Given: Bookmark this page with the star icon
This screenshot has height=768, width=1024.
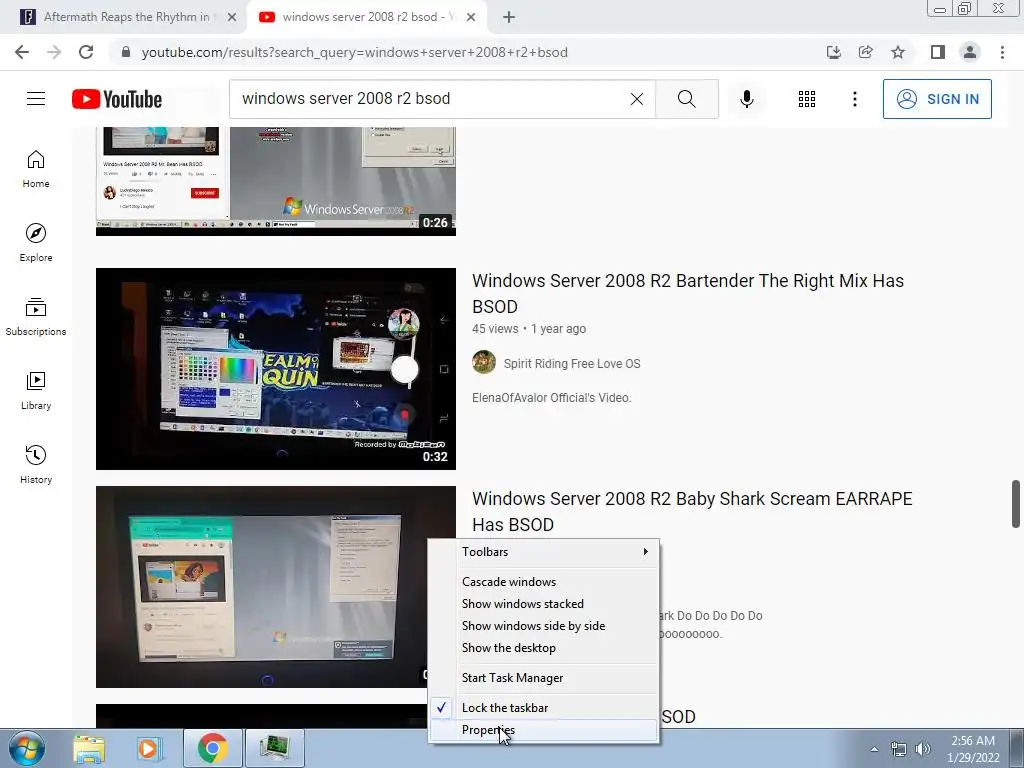Looking at the screenshot, I should click(x=898, y=52).
